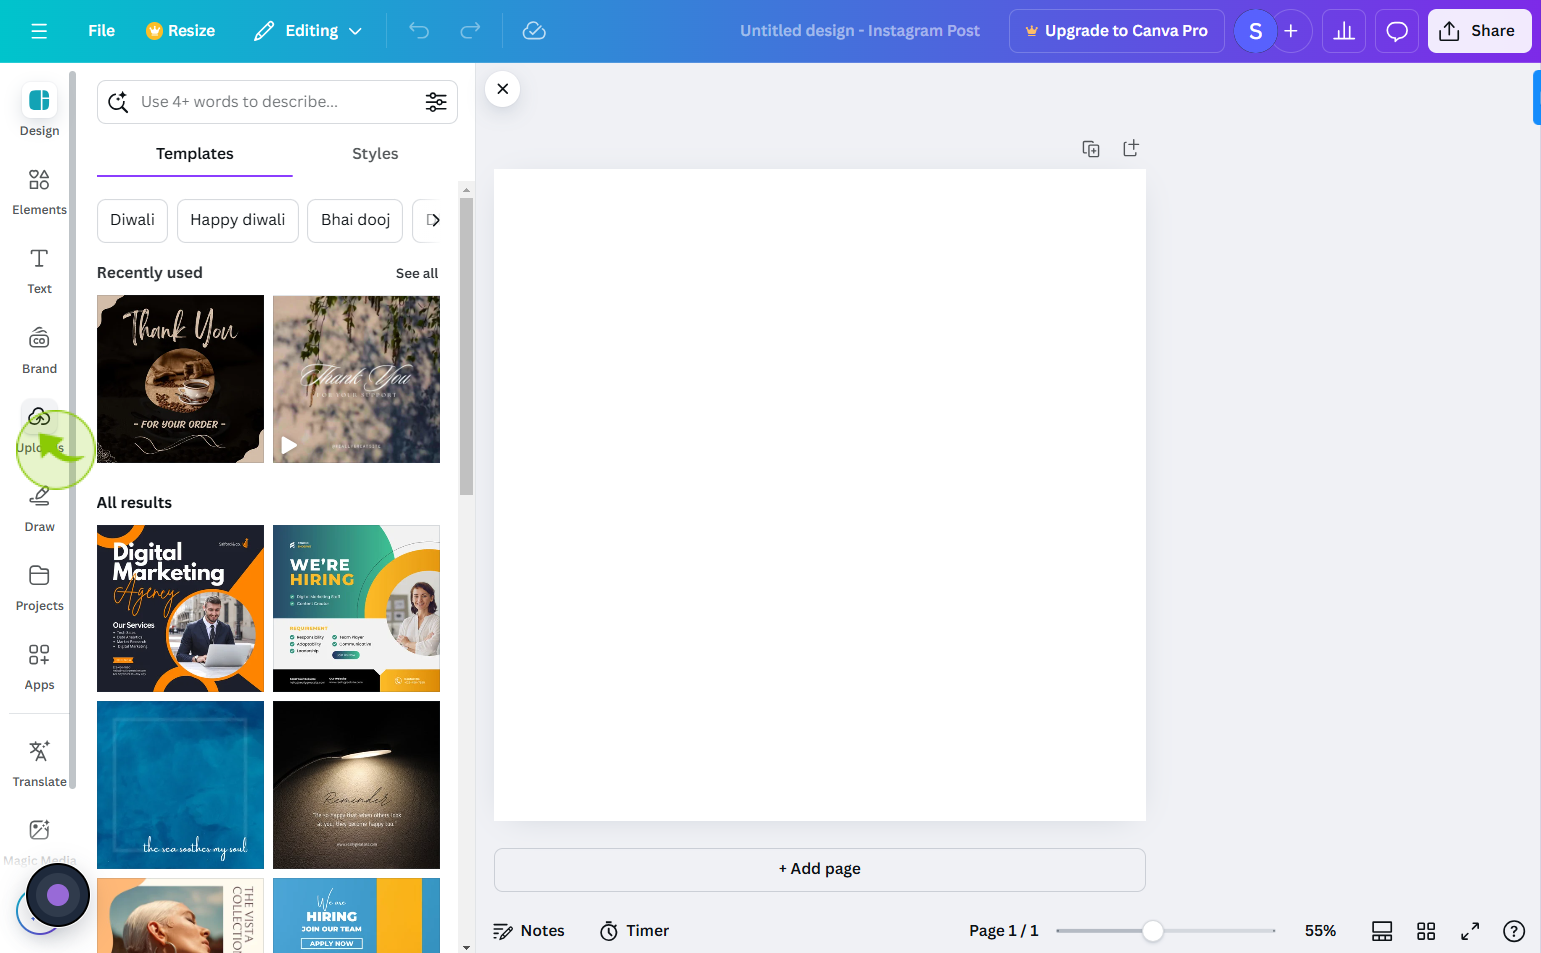The height and width of the screenshot is (953, 1541).
Task: Click the Untitled design title field
Action: (x=860, y=31)
